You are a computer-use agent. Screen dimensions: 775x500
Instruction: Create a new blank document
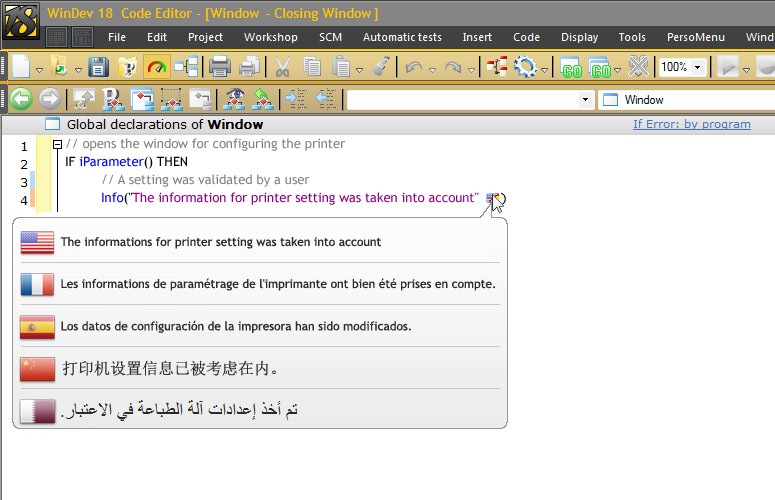tap(21, 66)
